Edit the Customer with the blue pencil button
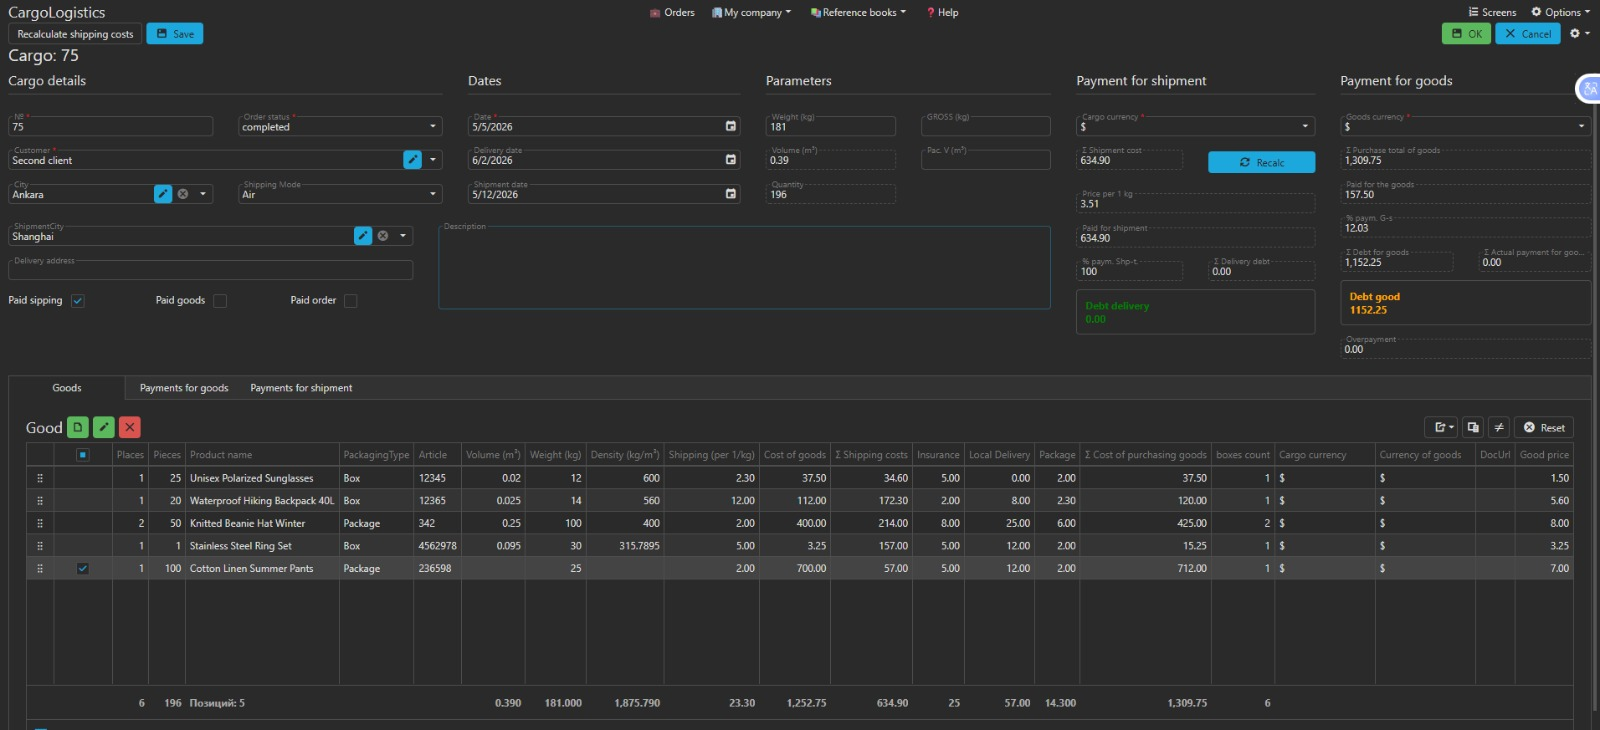Viewport: 1600px width, 730px height. tap(412, 159)
